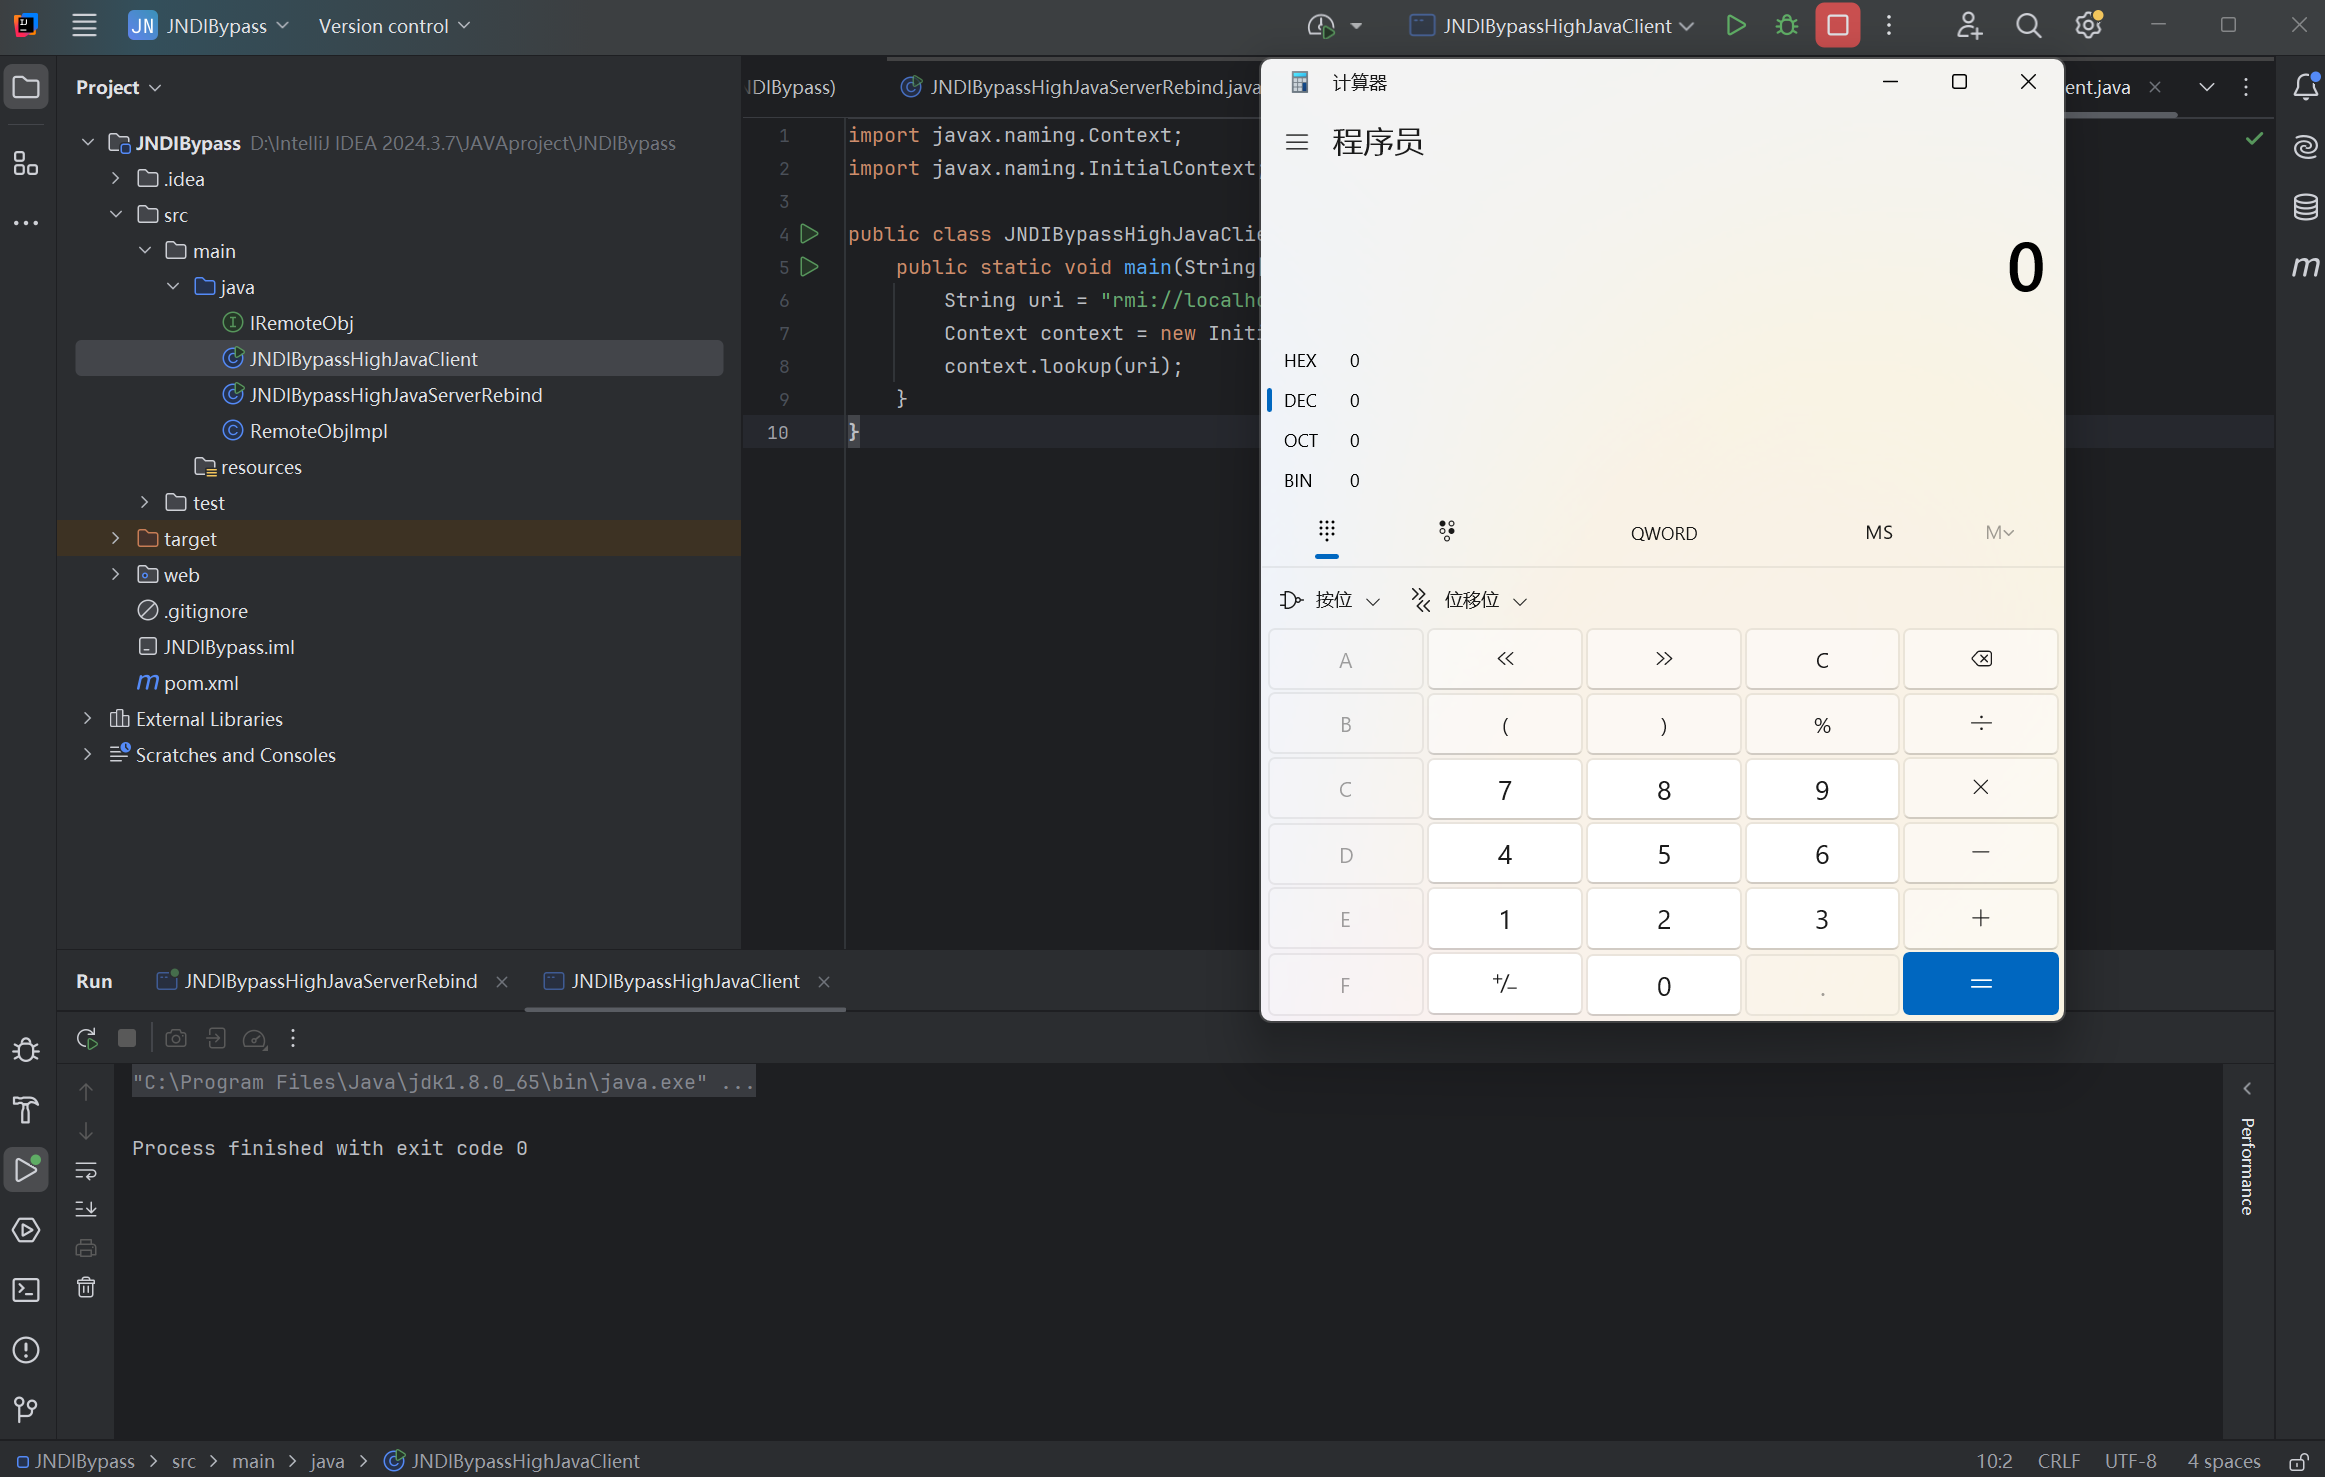The image size is (2325, 1477).
Task: Open the calculator navigation menu
Action: pos(1297,143)
